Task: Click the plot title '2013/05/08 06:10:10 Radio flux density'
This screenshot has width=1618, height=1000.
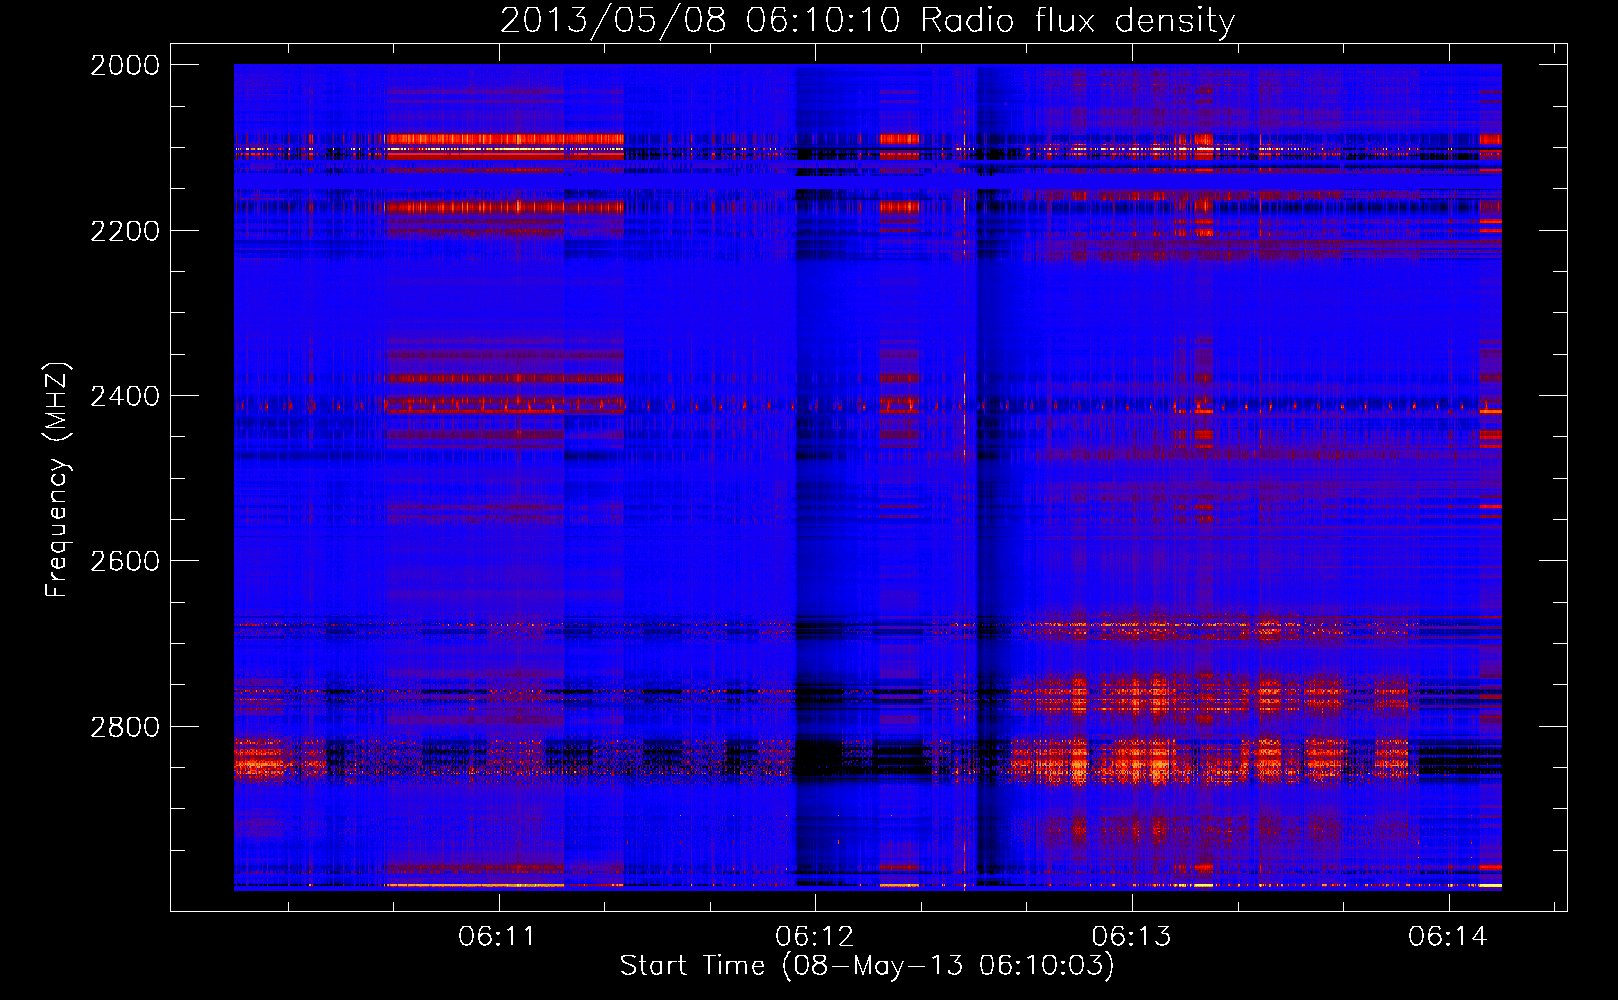Action: [x=867, y=20]
